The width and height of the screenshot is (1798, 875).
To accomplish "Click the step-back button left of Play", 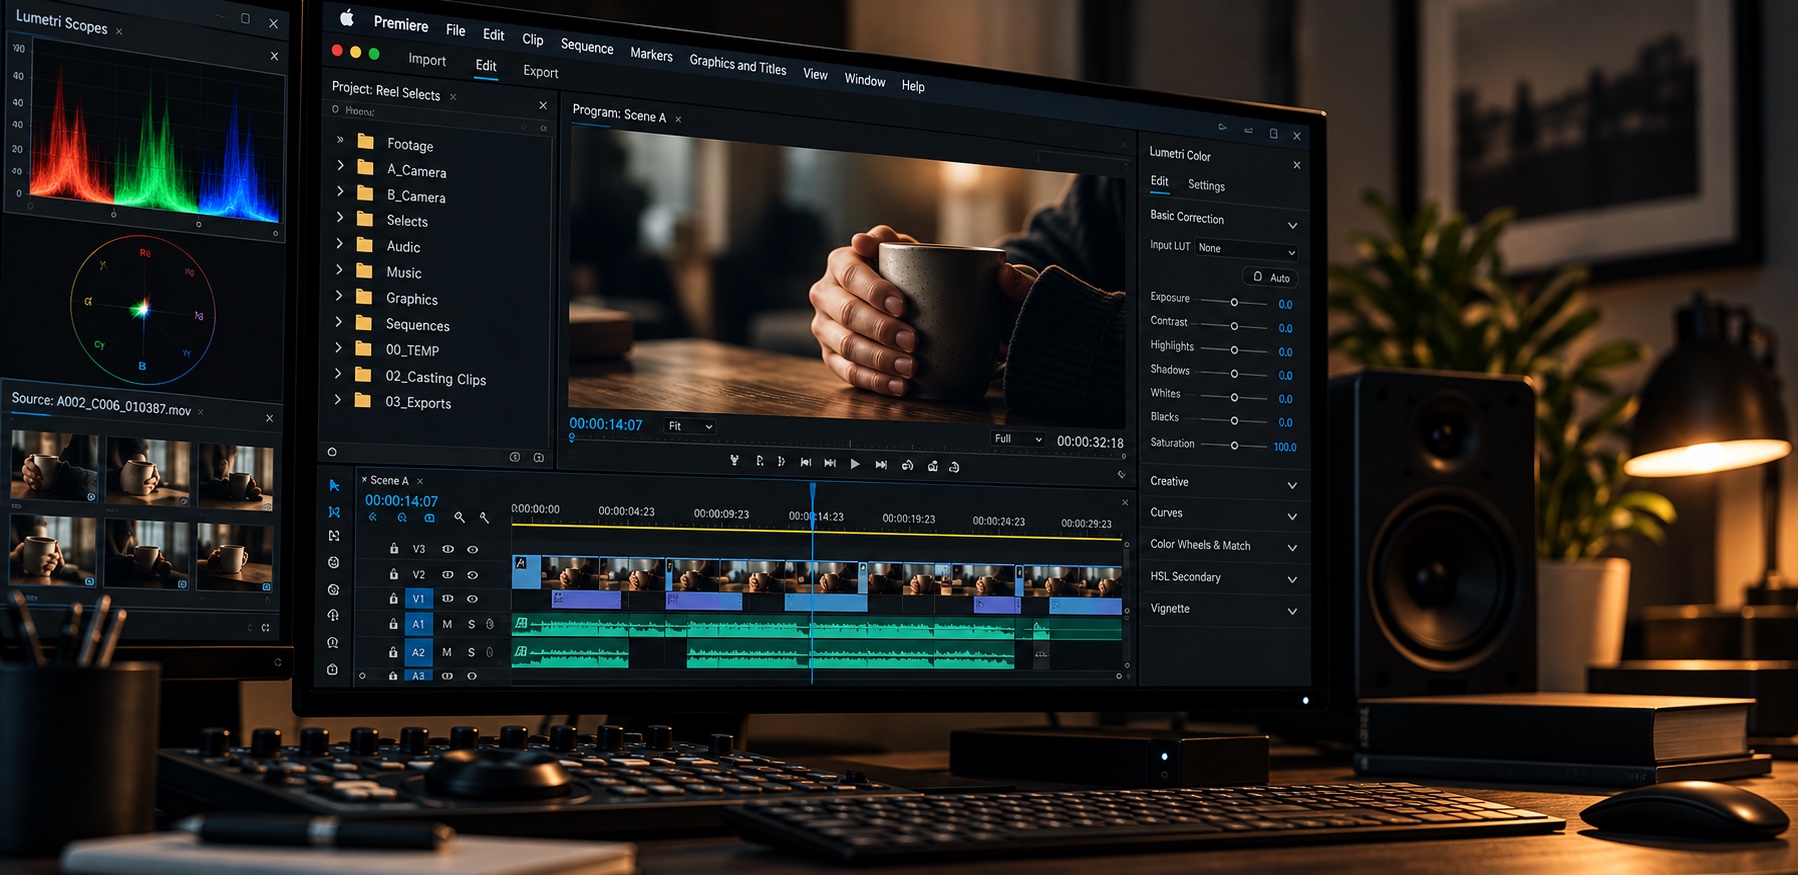I will (830, 463).
